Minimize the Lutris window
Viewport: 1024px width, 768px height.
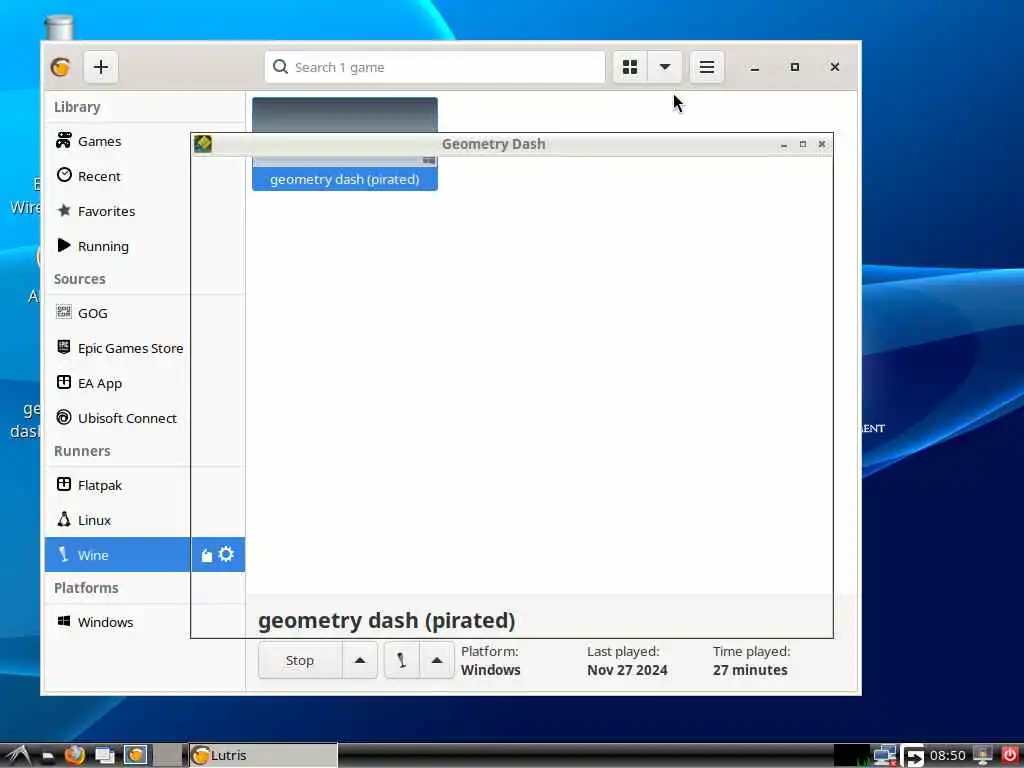click(754, 67)
